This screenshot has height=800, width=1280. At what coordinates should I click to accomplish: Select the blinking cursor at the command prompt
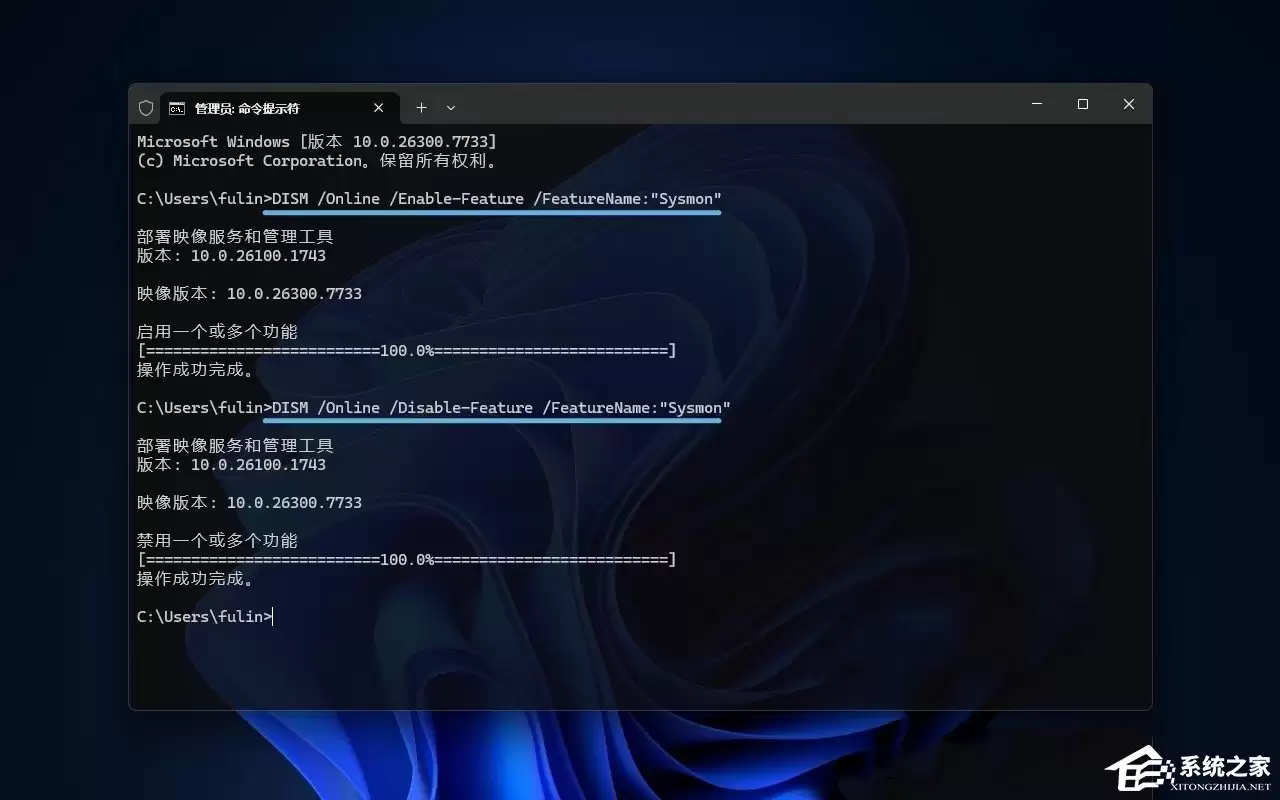coord(272,617)
